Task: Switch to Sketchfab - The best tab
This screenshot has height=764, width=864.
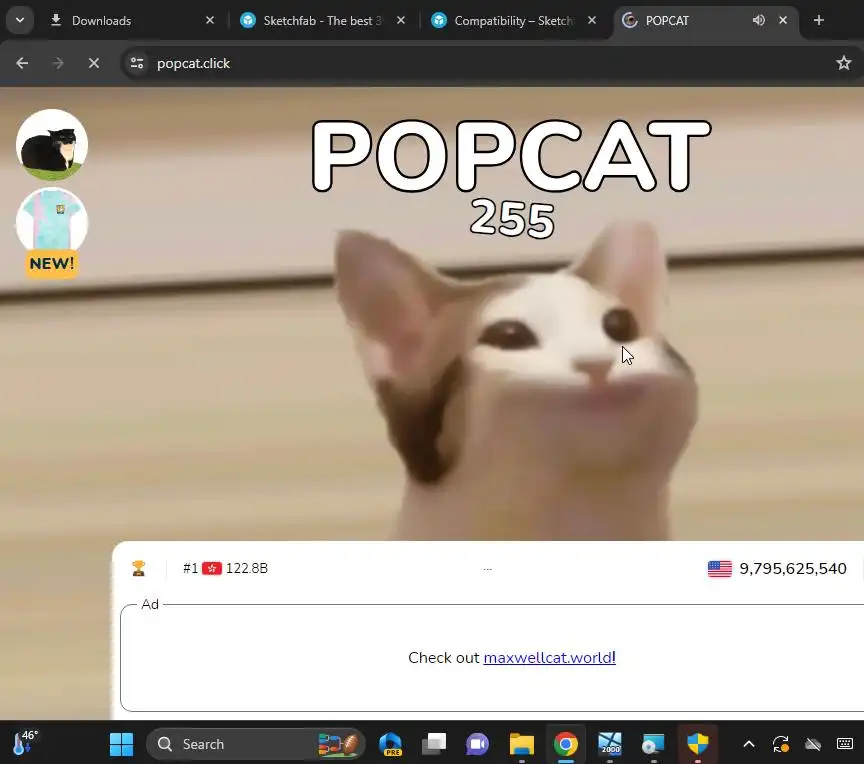Action: [x=322, y=21]
